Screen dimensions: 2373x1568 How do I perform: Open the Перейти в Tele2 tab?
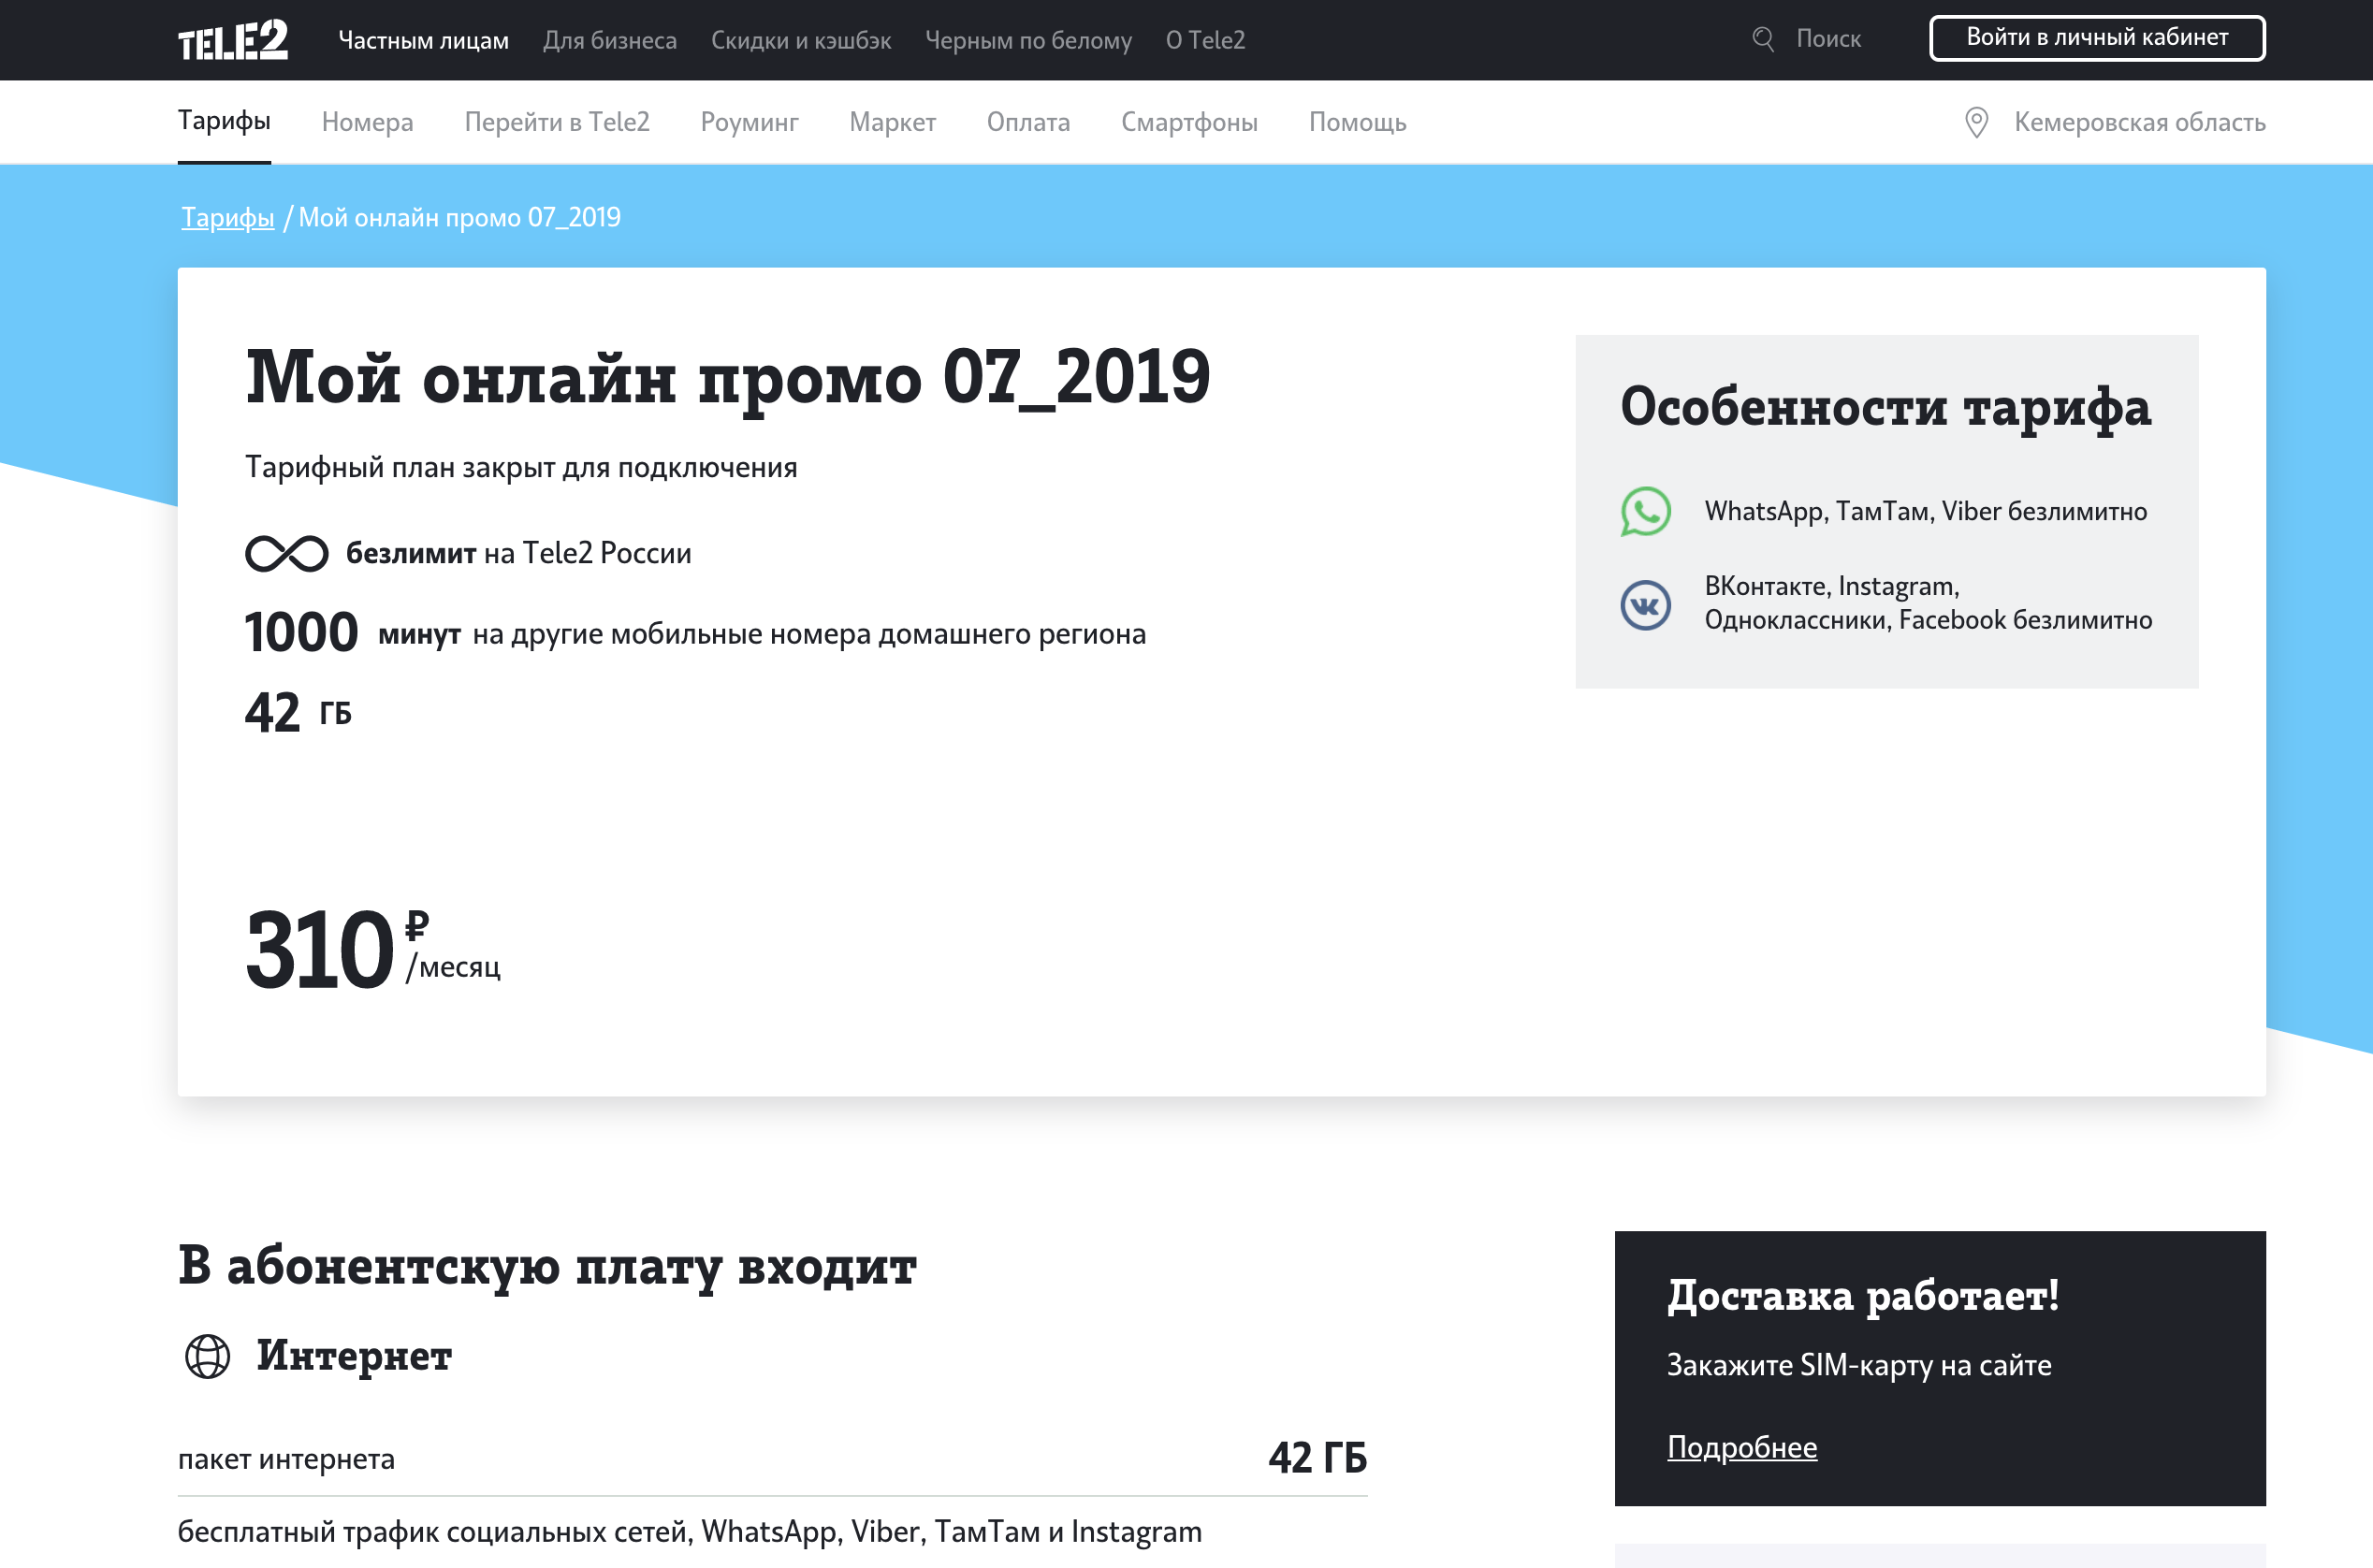coord(557,122)
